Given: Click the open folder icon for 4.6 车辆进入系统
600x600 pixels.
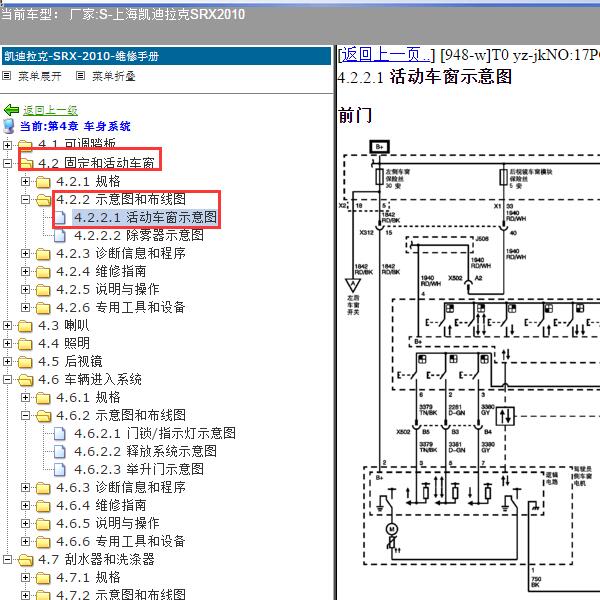Looking at the screenshot, I should pyautogui.click(x=25, y=380).
